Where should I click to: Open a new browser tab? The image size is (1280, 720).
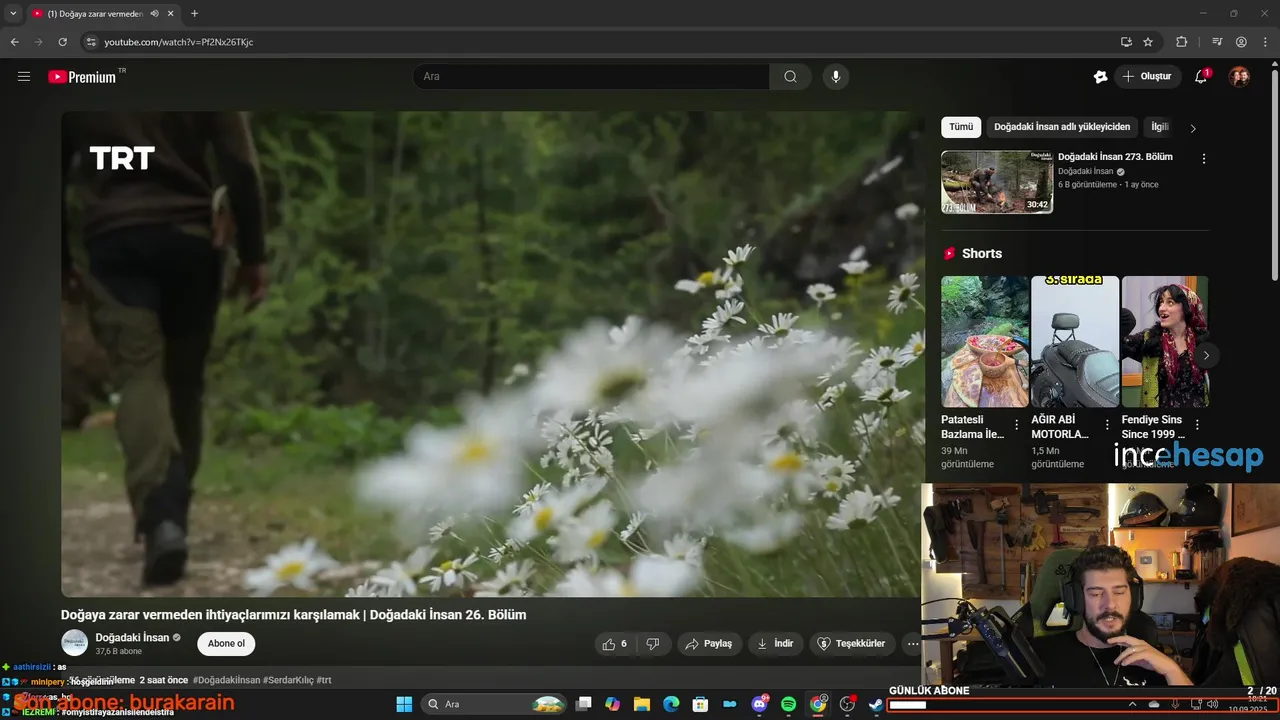pyautogui.click(x=194, y=13)
